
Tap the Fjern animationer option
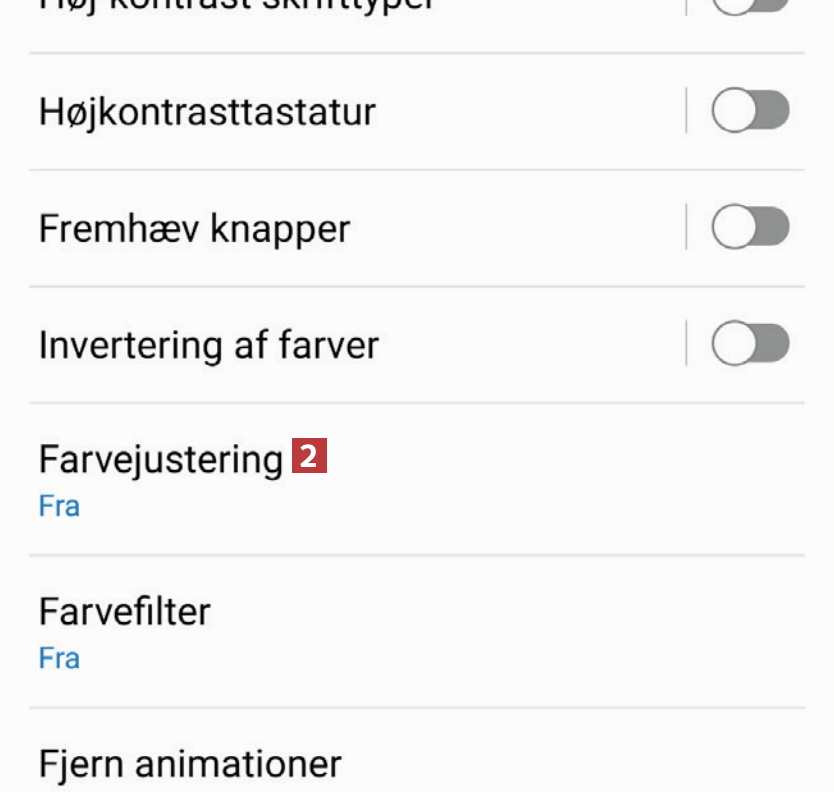point(190,765)
